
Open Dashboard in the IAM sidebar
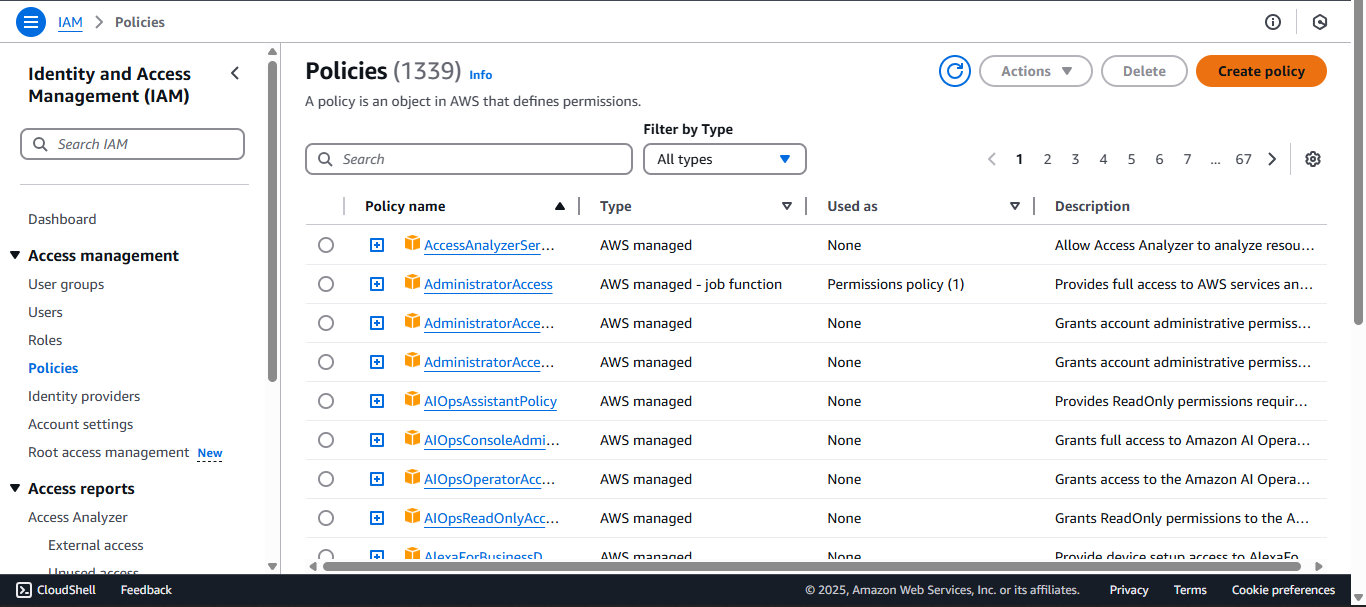(x=62, y=219)
